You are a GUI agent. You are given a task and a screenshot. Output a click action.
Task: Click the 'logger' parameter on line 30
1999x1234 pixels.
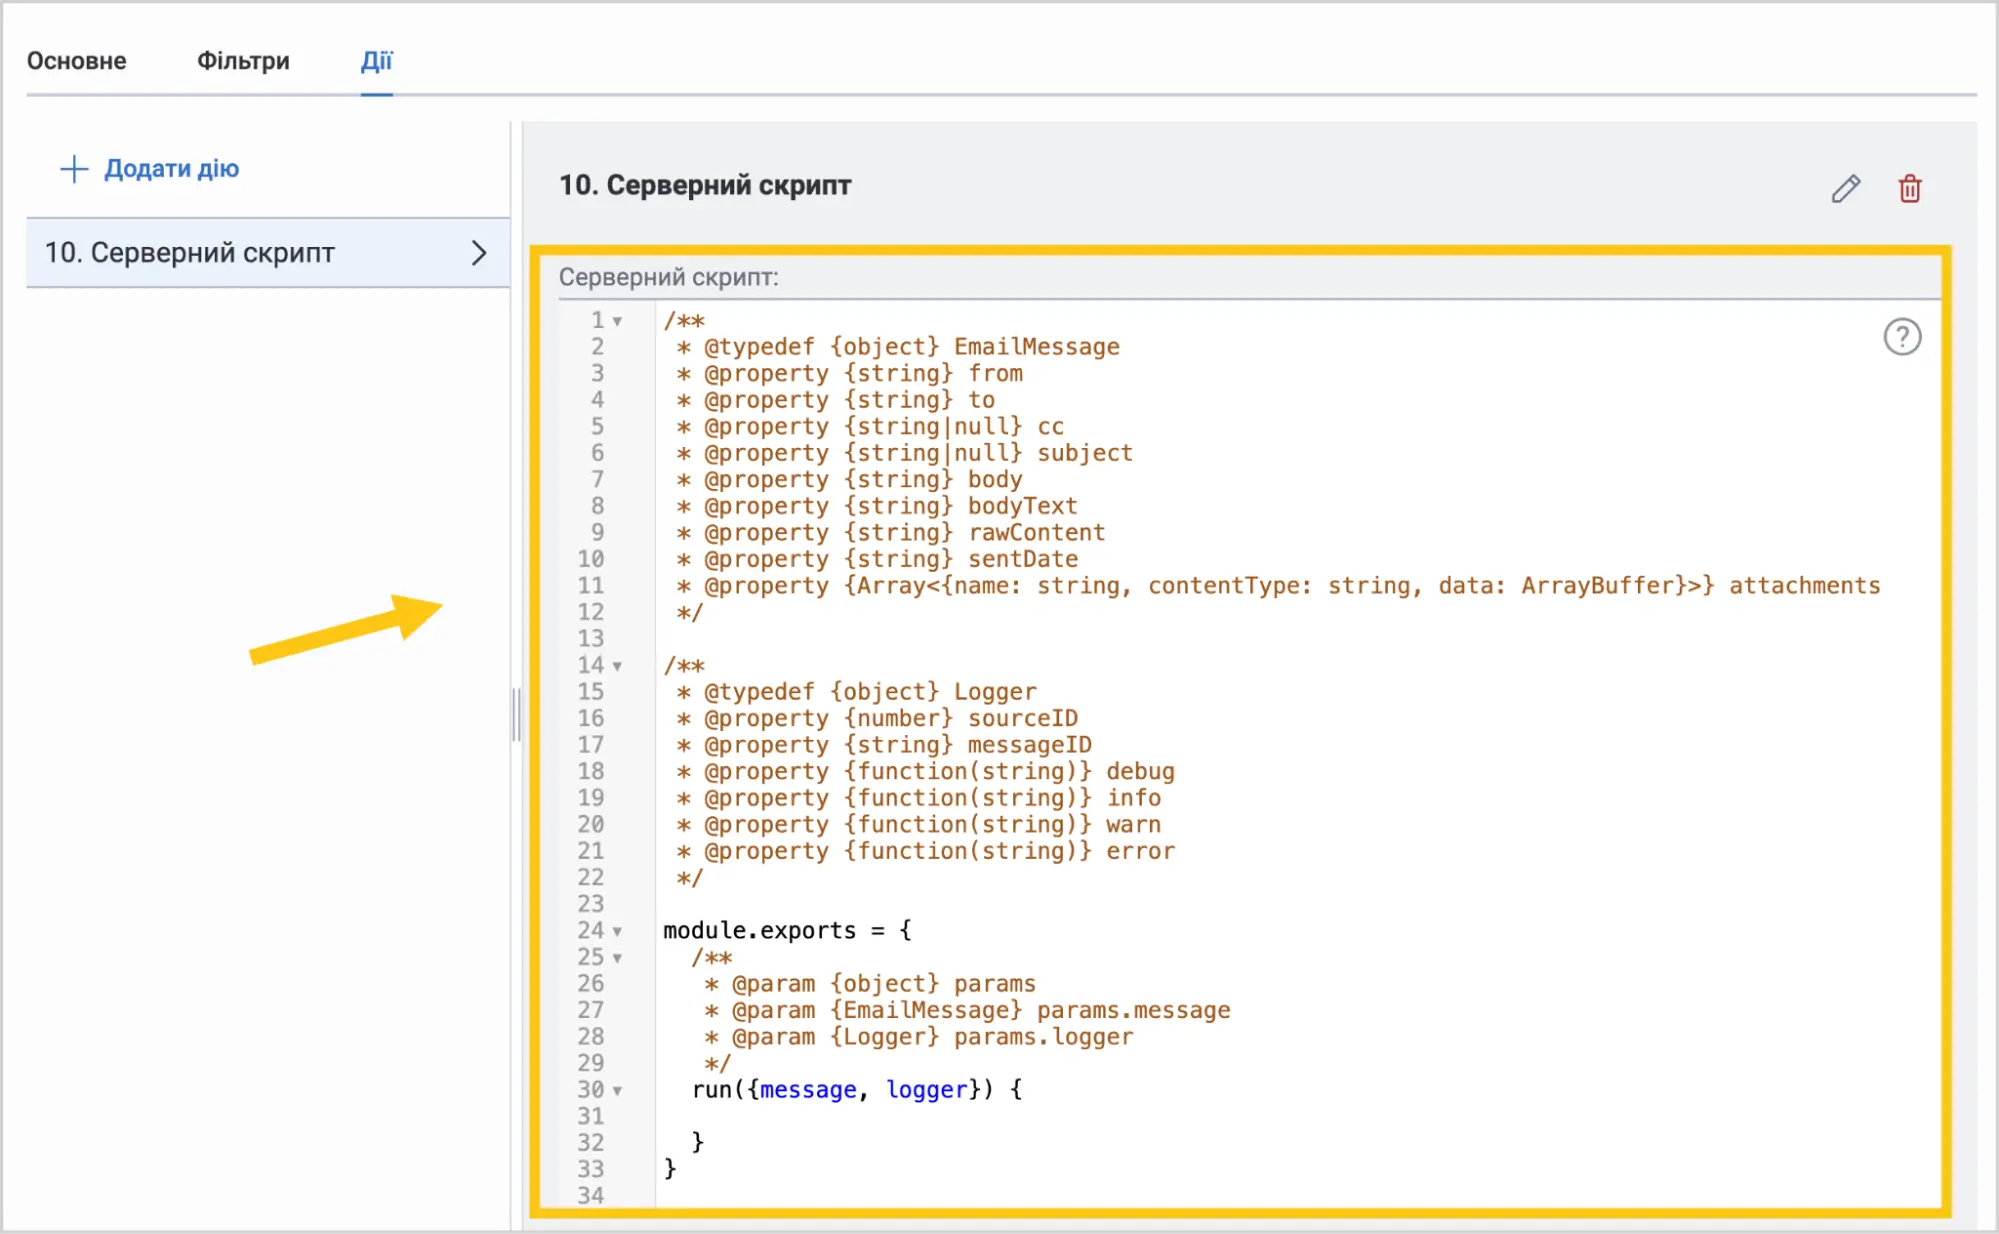[927, 1090]
